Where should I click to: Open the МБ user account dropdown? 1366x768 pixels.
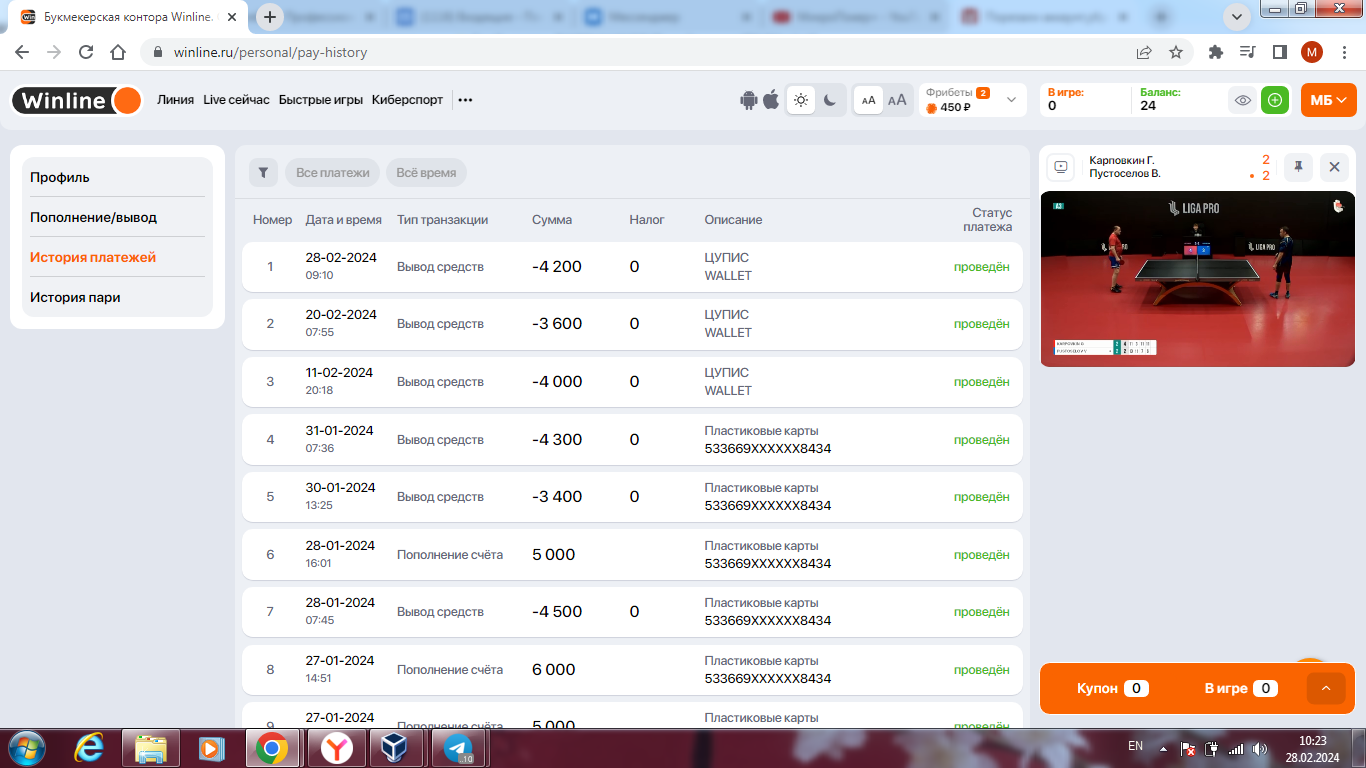1328,100
